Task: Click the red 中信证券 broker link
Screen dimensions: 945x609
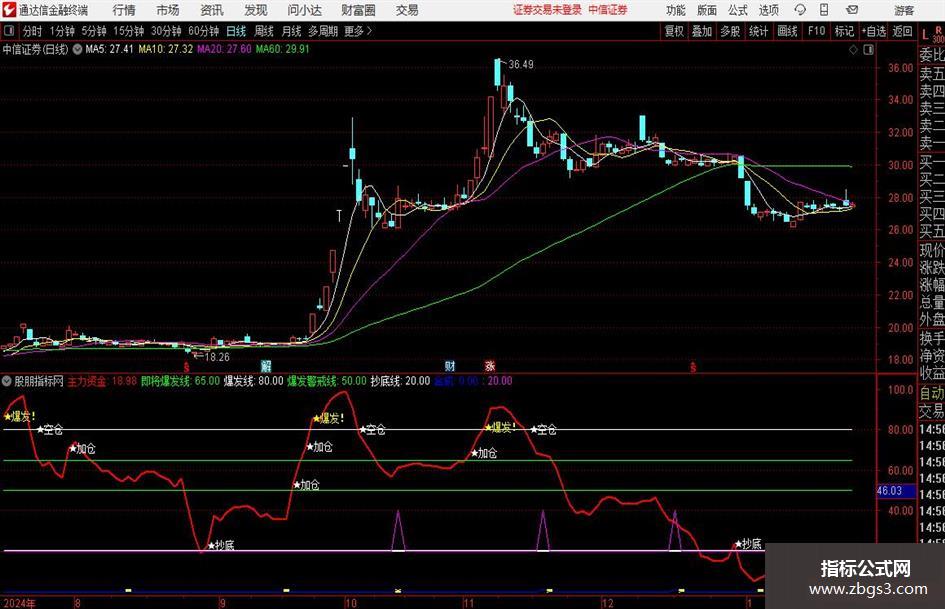Action: (608, 10)
